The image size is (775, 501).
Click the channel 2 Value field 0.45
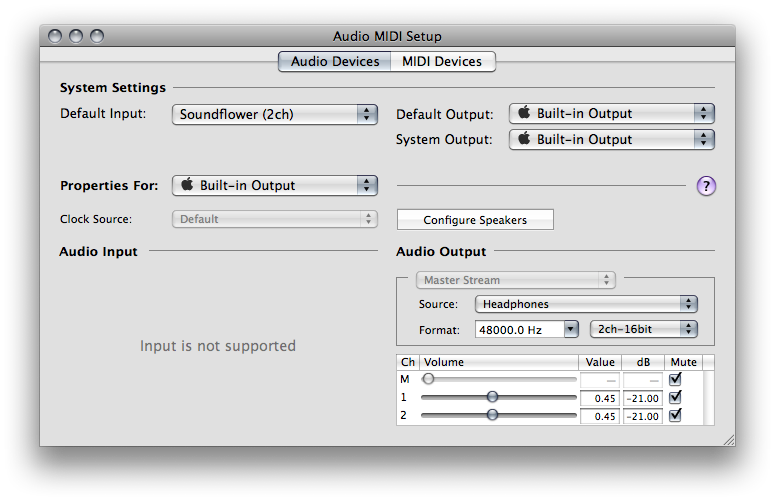pyautogui.click(x=600, y=416)
